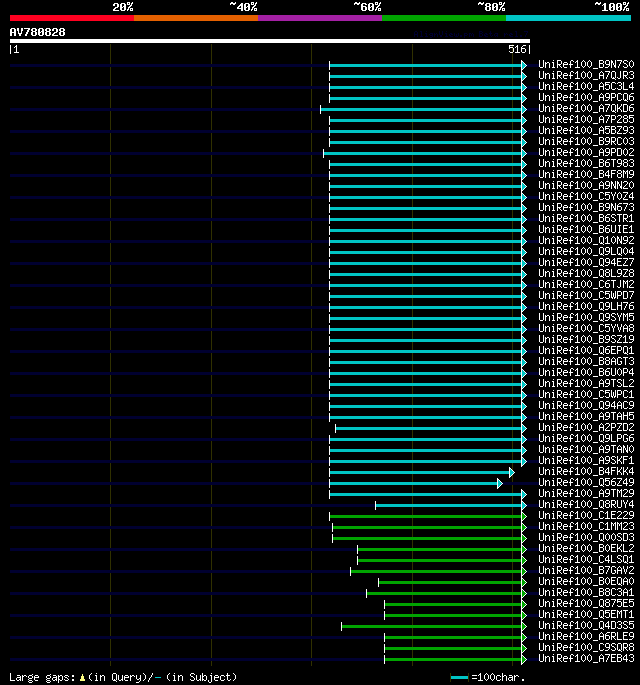Click the red 20% identity legend segment

[72, 18]
